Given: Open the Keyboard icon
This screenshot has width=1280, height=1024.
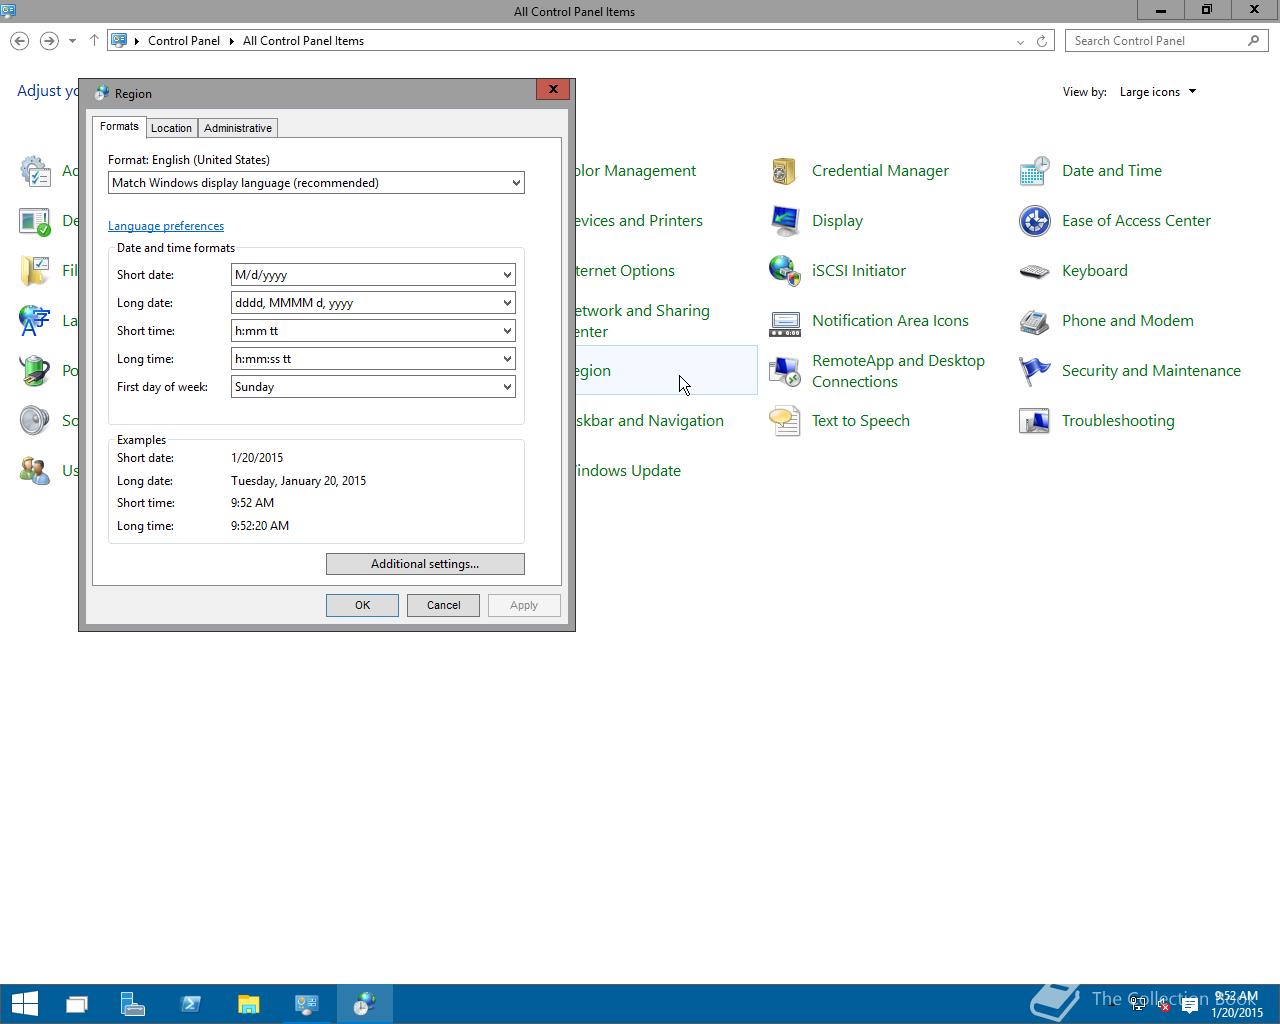Looking at the screenshot, I should 1035,271.
